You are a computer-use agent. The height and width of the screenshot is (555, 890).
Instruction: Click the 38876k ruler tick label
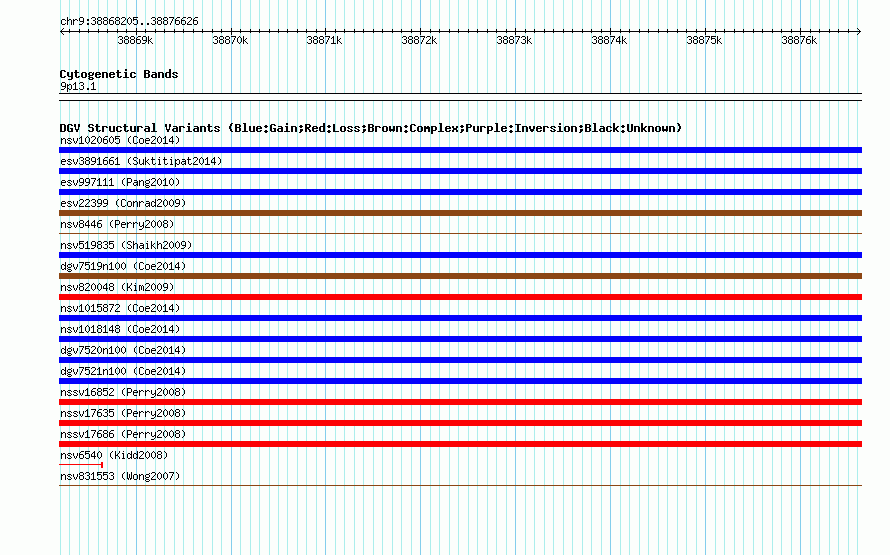[799, 41]
